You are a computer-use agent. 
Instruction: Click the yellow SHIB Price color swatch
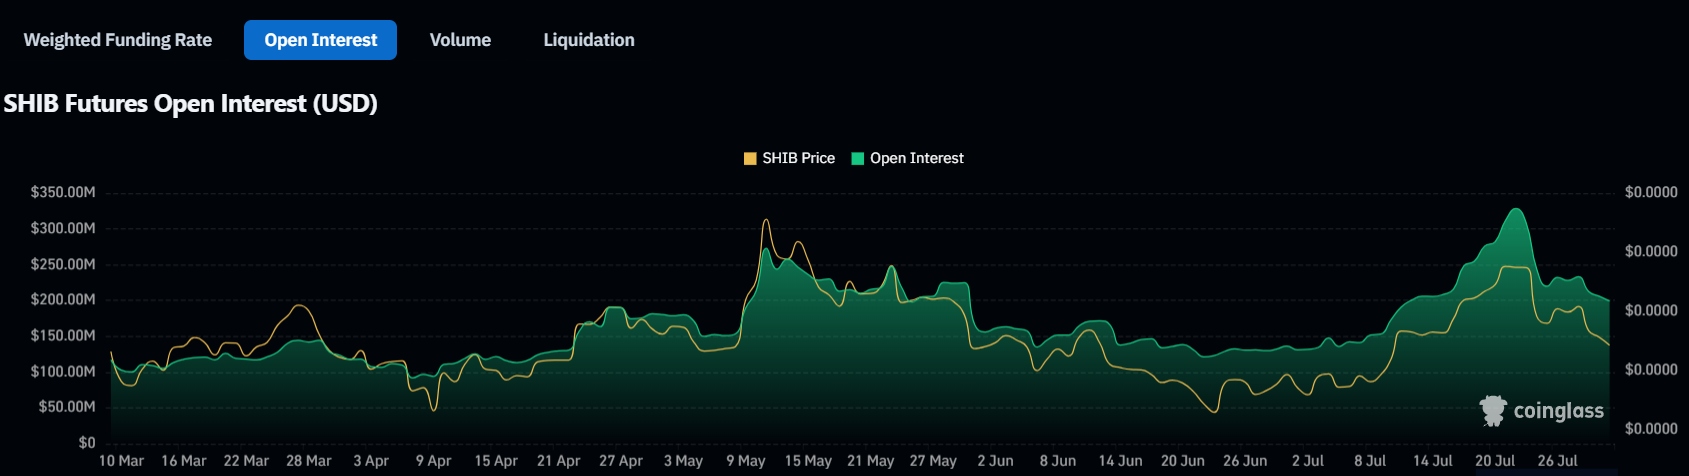(750, 158)
